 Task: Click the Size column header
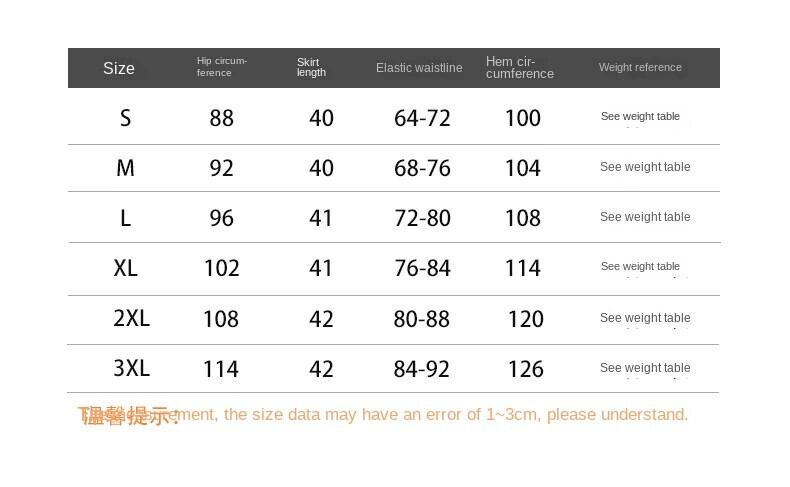tap(118, 68)
